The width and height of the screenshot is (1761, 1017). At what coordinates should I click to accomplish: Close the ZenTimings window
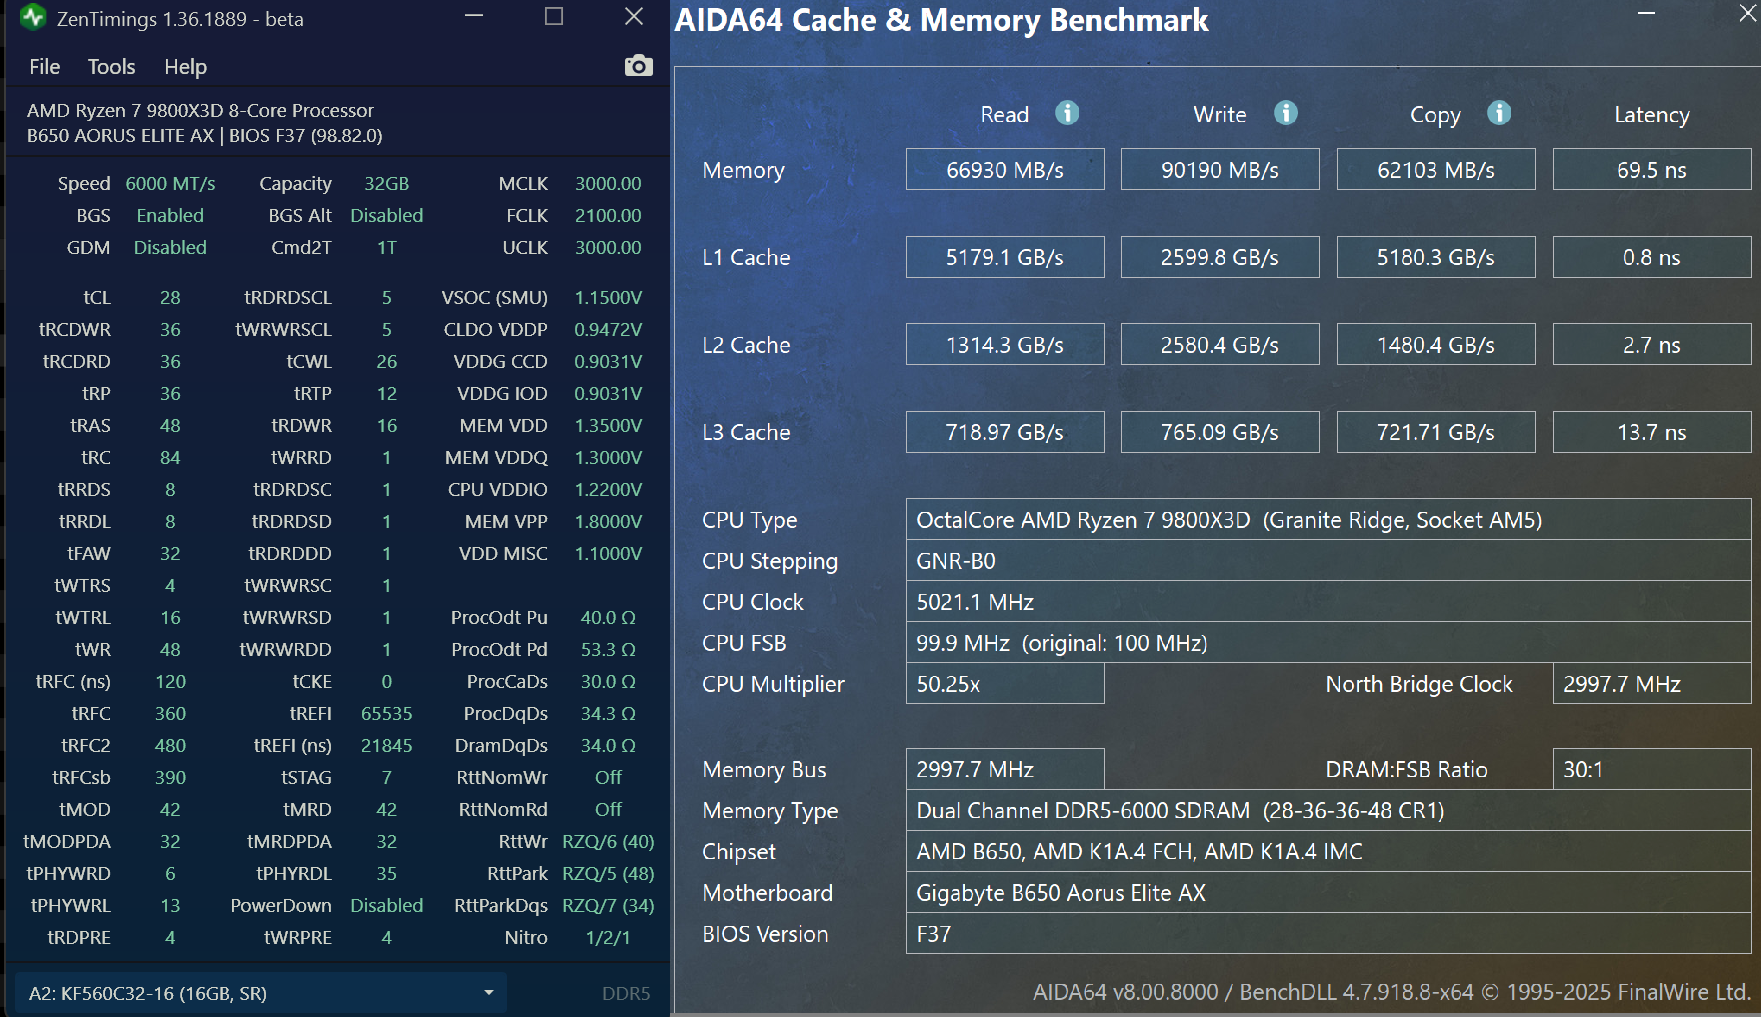[634, 16]
